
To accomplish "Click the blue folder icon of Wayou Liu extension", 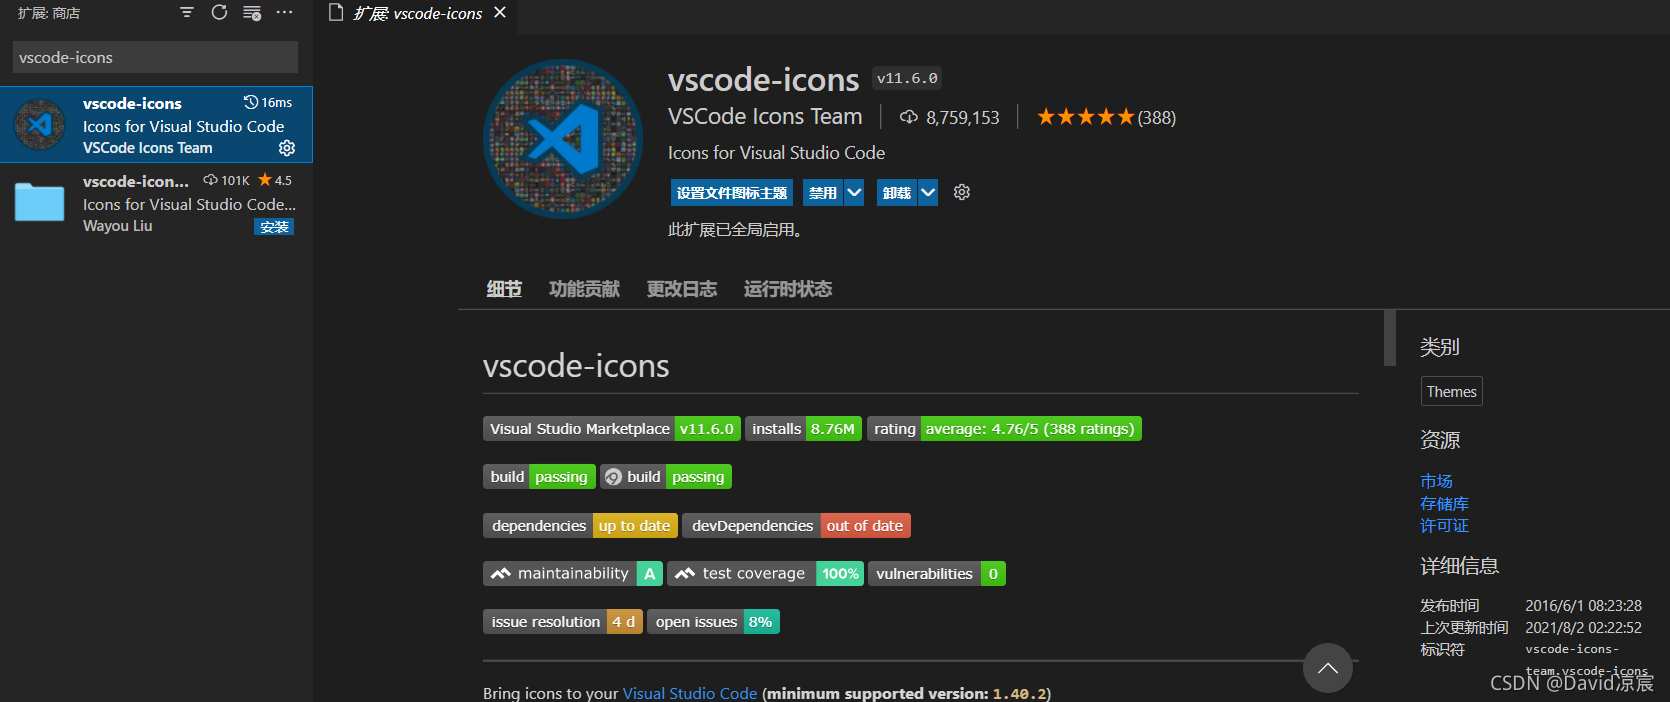I will [40, 202].
